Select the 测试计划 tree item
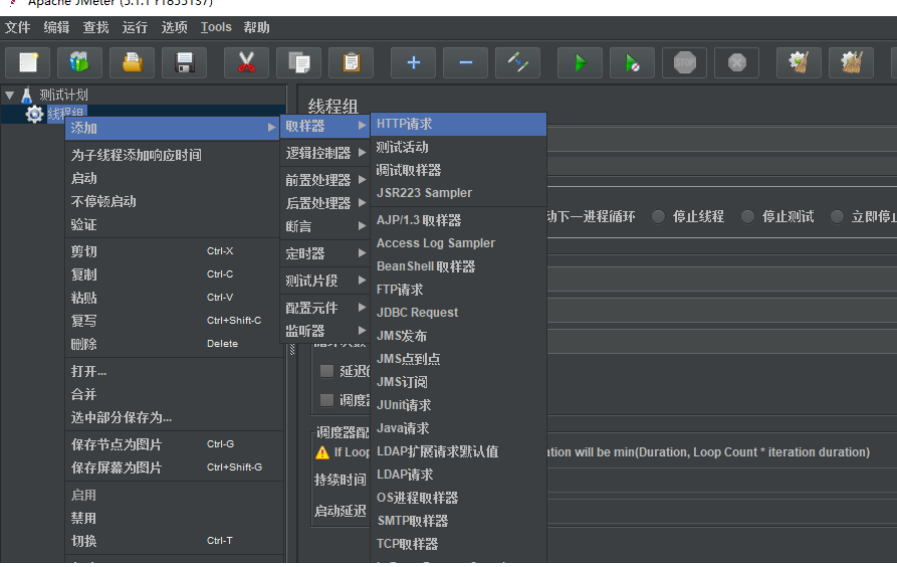 coord(63,95)
